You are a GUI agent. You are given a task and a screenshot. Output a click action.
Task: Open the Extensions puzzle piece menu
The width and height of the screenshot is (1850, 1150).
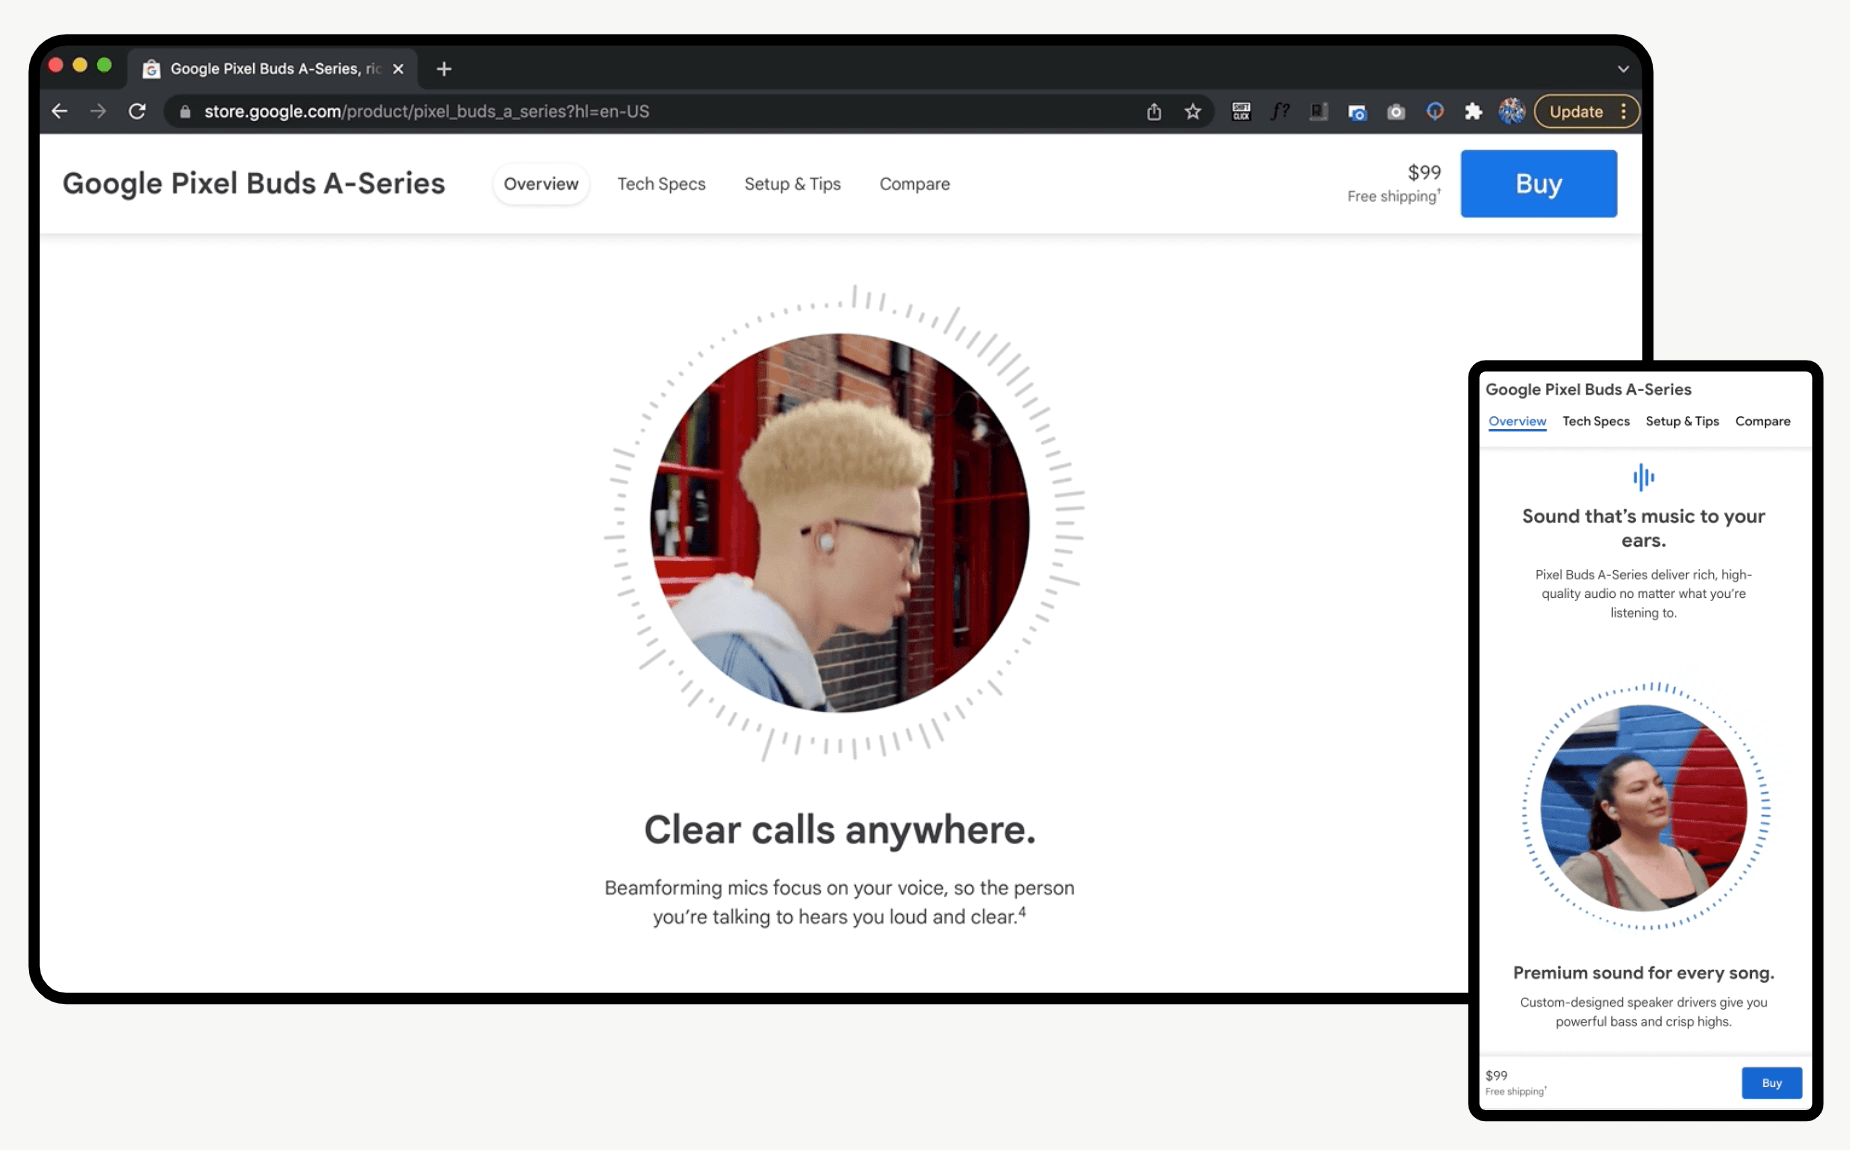click(1473, 111)
